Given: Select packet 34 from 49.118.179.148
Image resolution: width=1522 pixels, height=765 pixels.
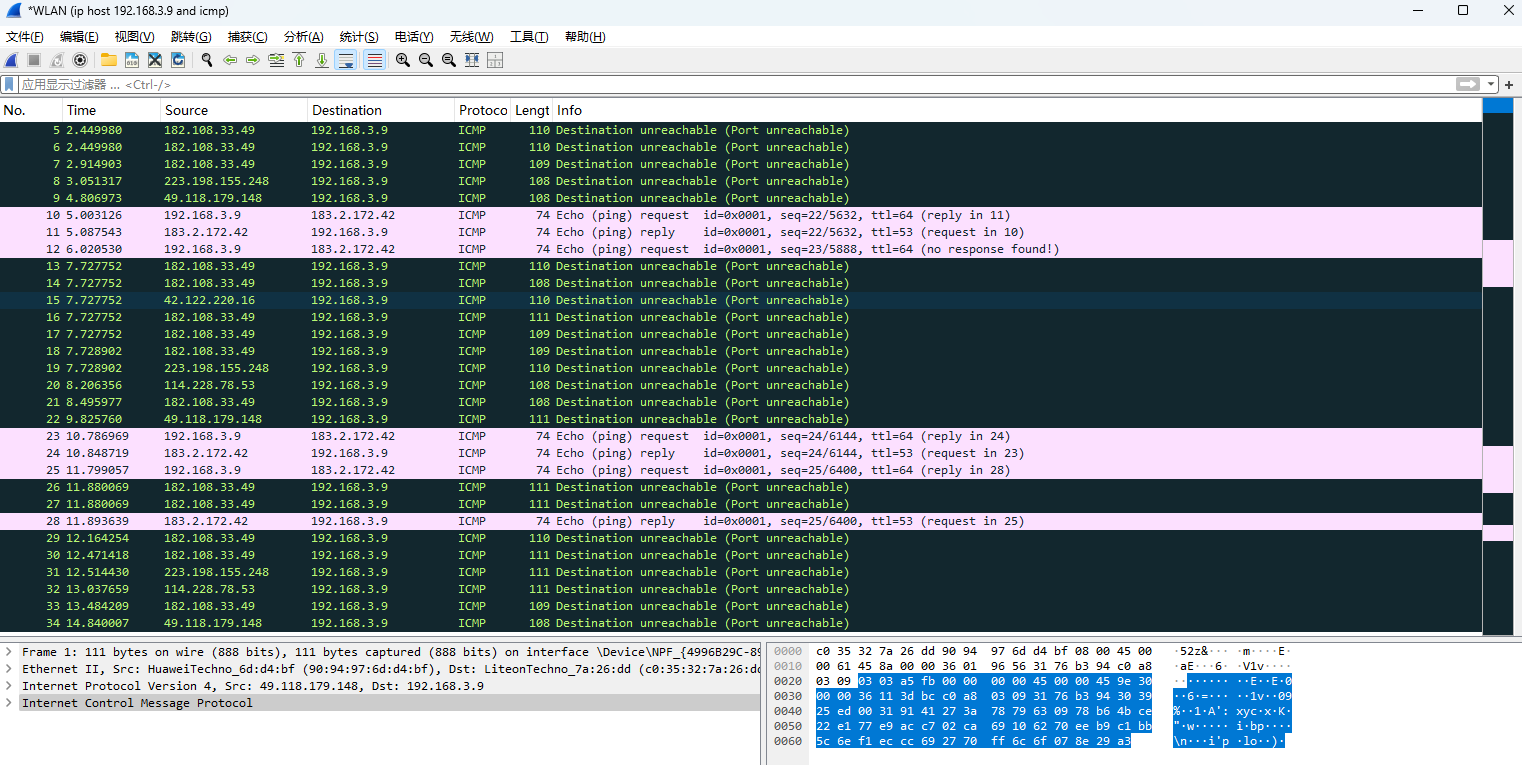Looking at the screenshot, I should pyautogui.click(x=740, y=623).
